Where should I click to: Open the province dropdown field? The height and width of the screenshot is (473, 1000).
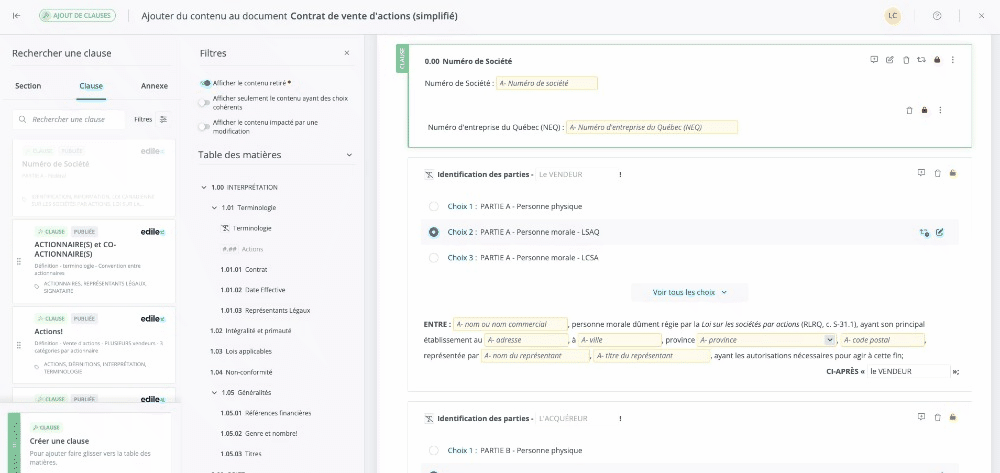tap(830, 340)
